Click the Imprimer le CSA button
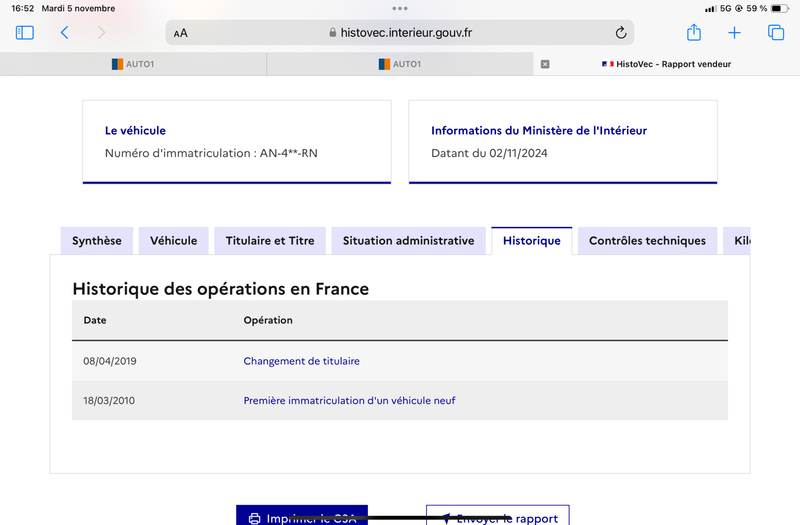The image size is (800, 525). (x=302, y=515)
